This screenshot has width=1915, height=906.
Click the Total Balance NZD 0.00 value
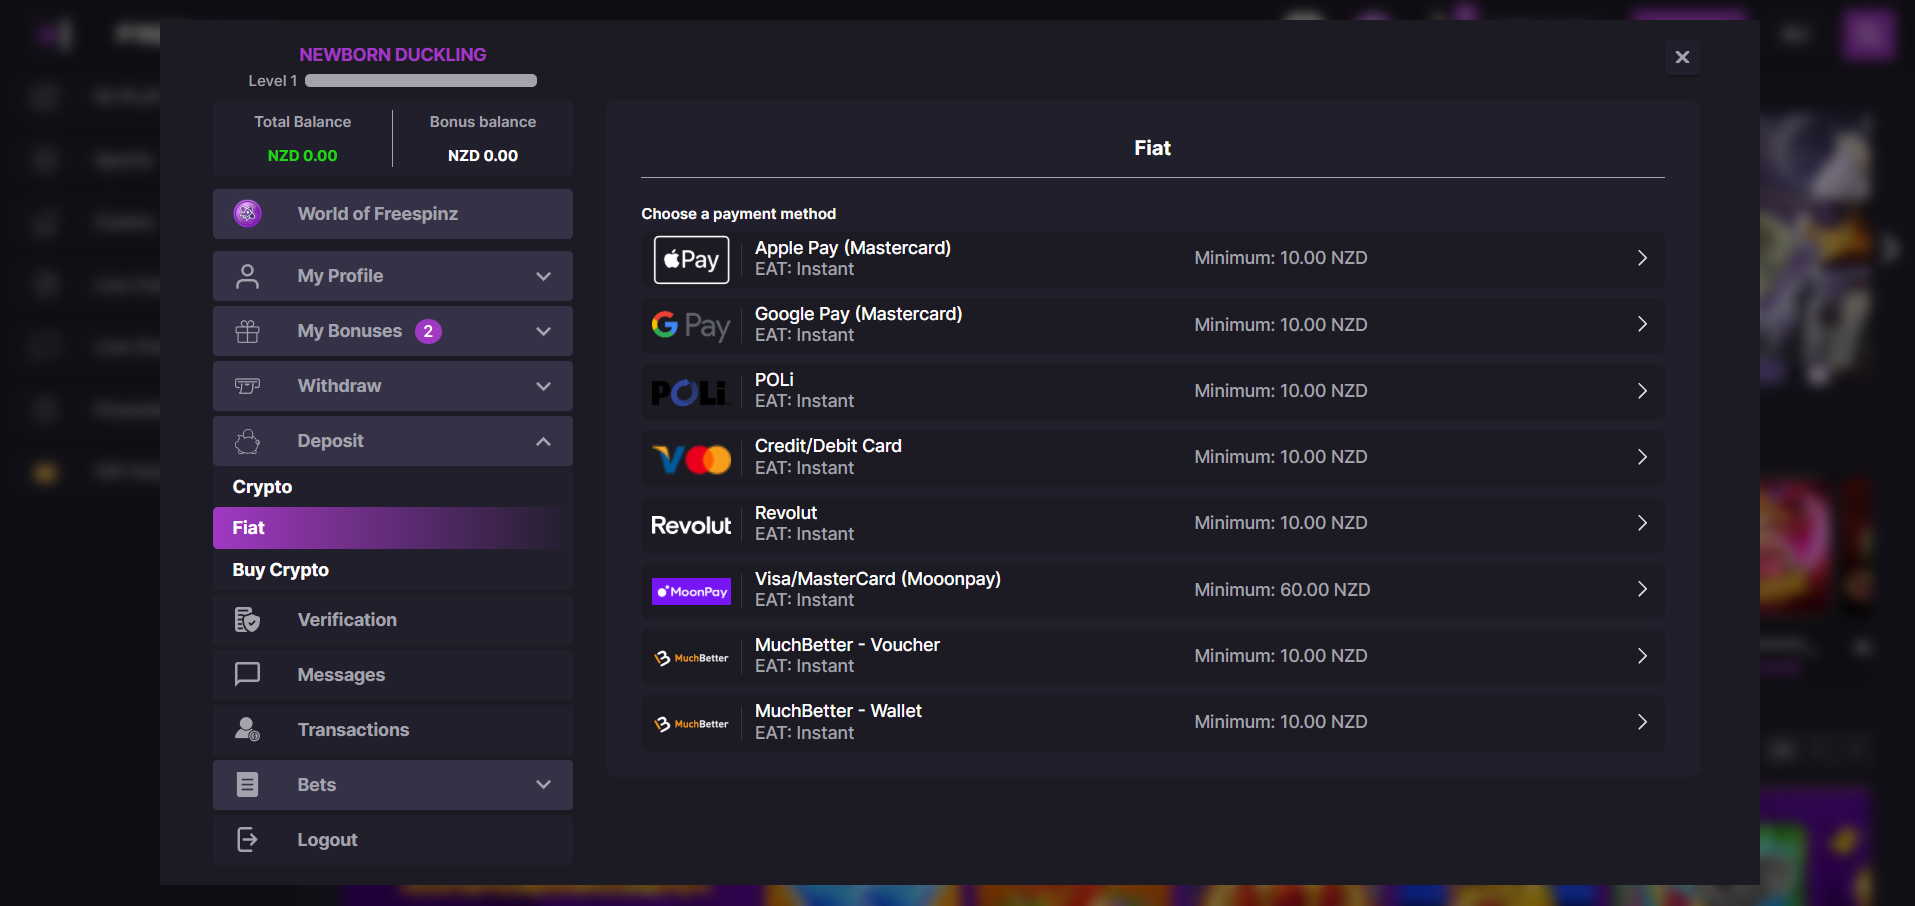(x=302, y=156)
